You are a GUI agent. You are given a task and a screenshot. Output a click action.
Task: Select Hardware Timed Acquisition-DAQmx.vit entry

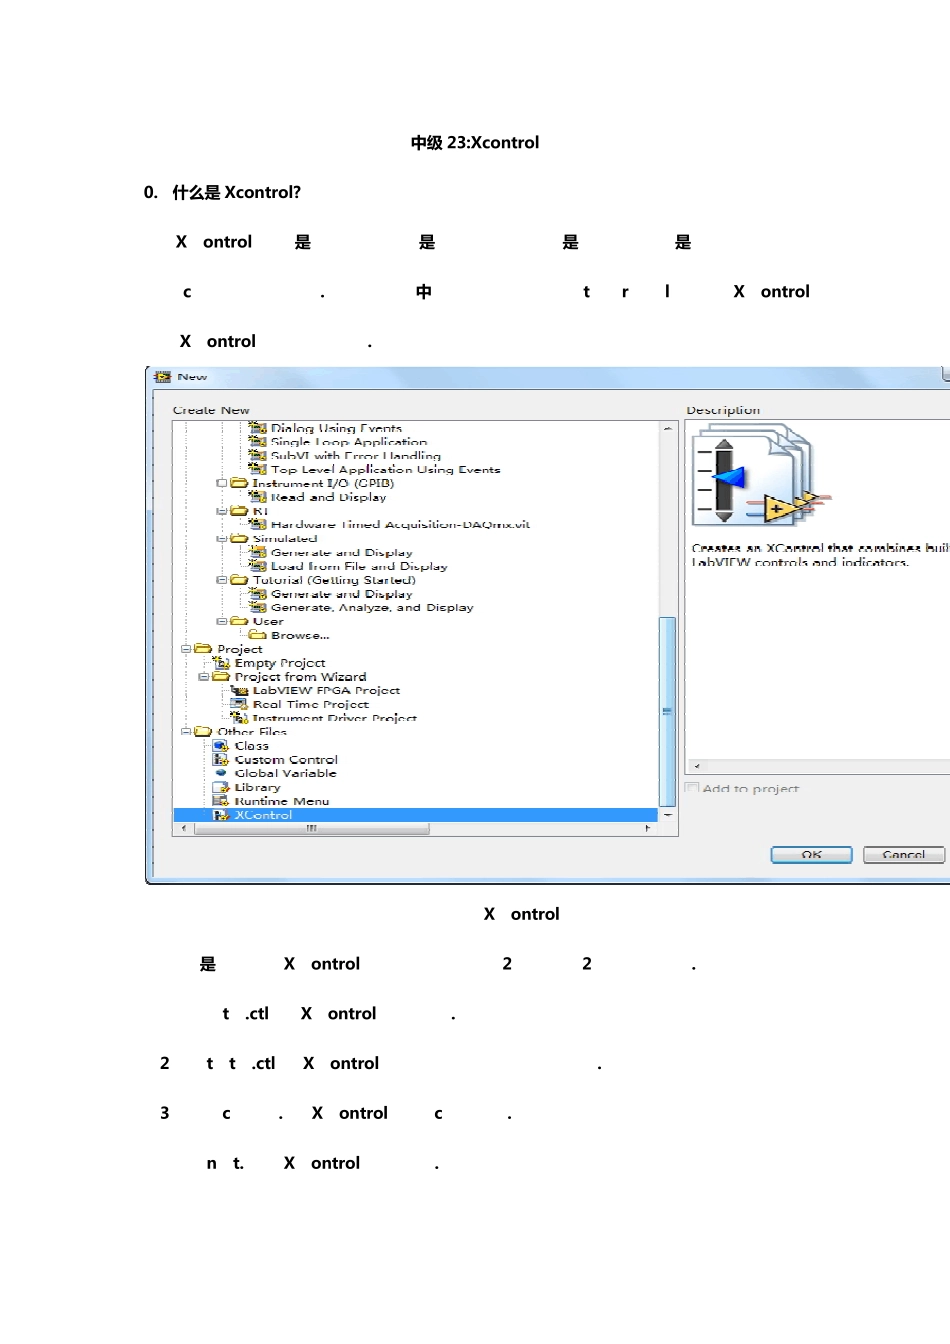(x=400, y=524)
